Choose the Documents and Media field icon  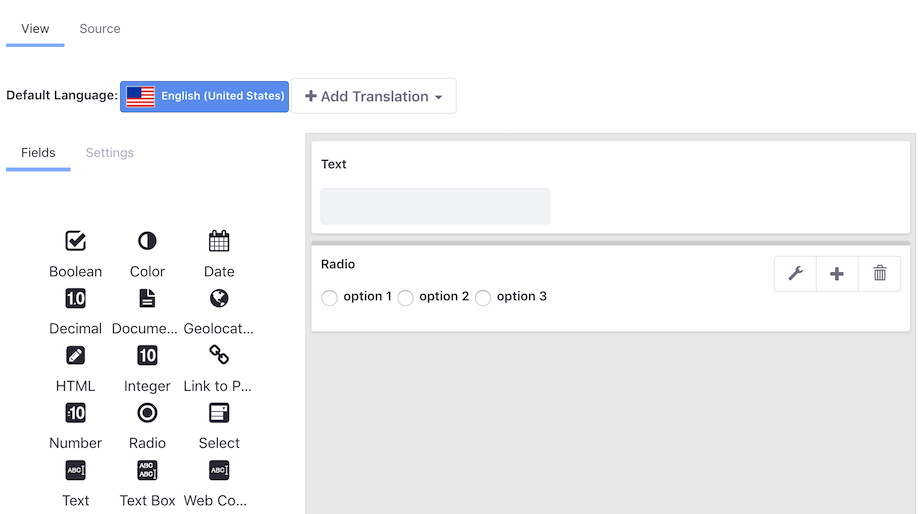tap(147, 298)
